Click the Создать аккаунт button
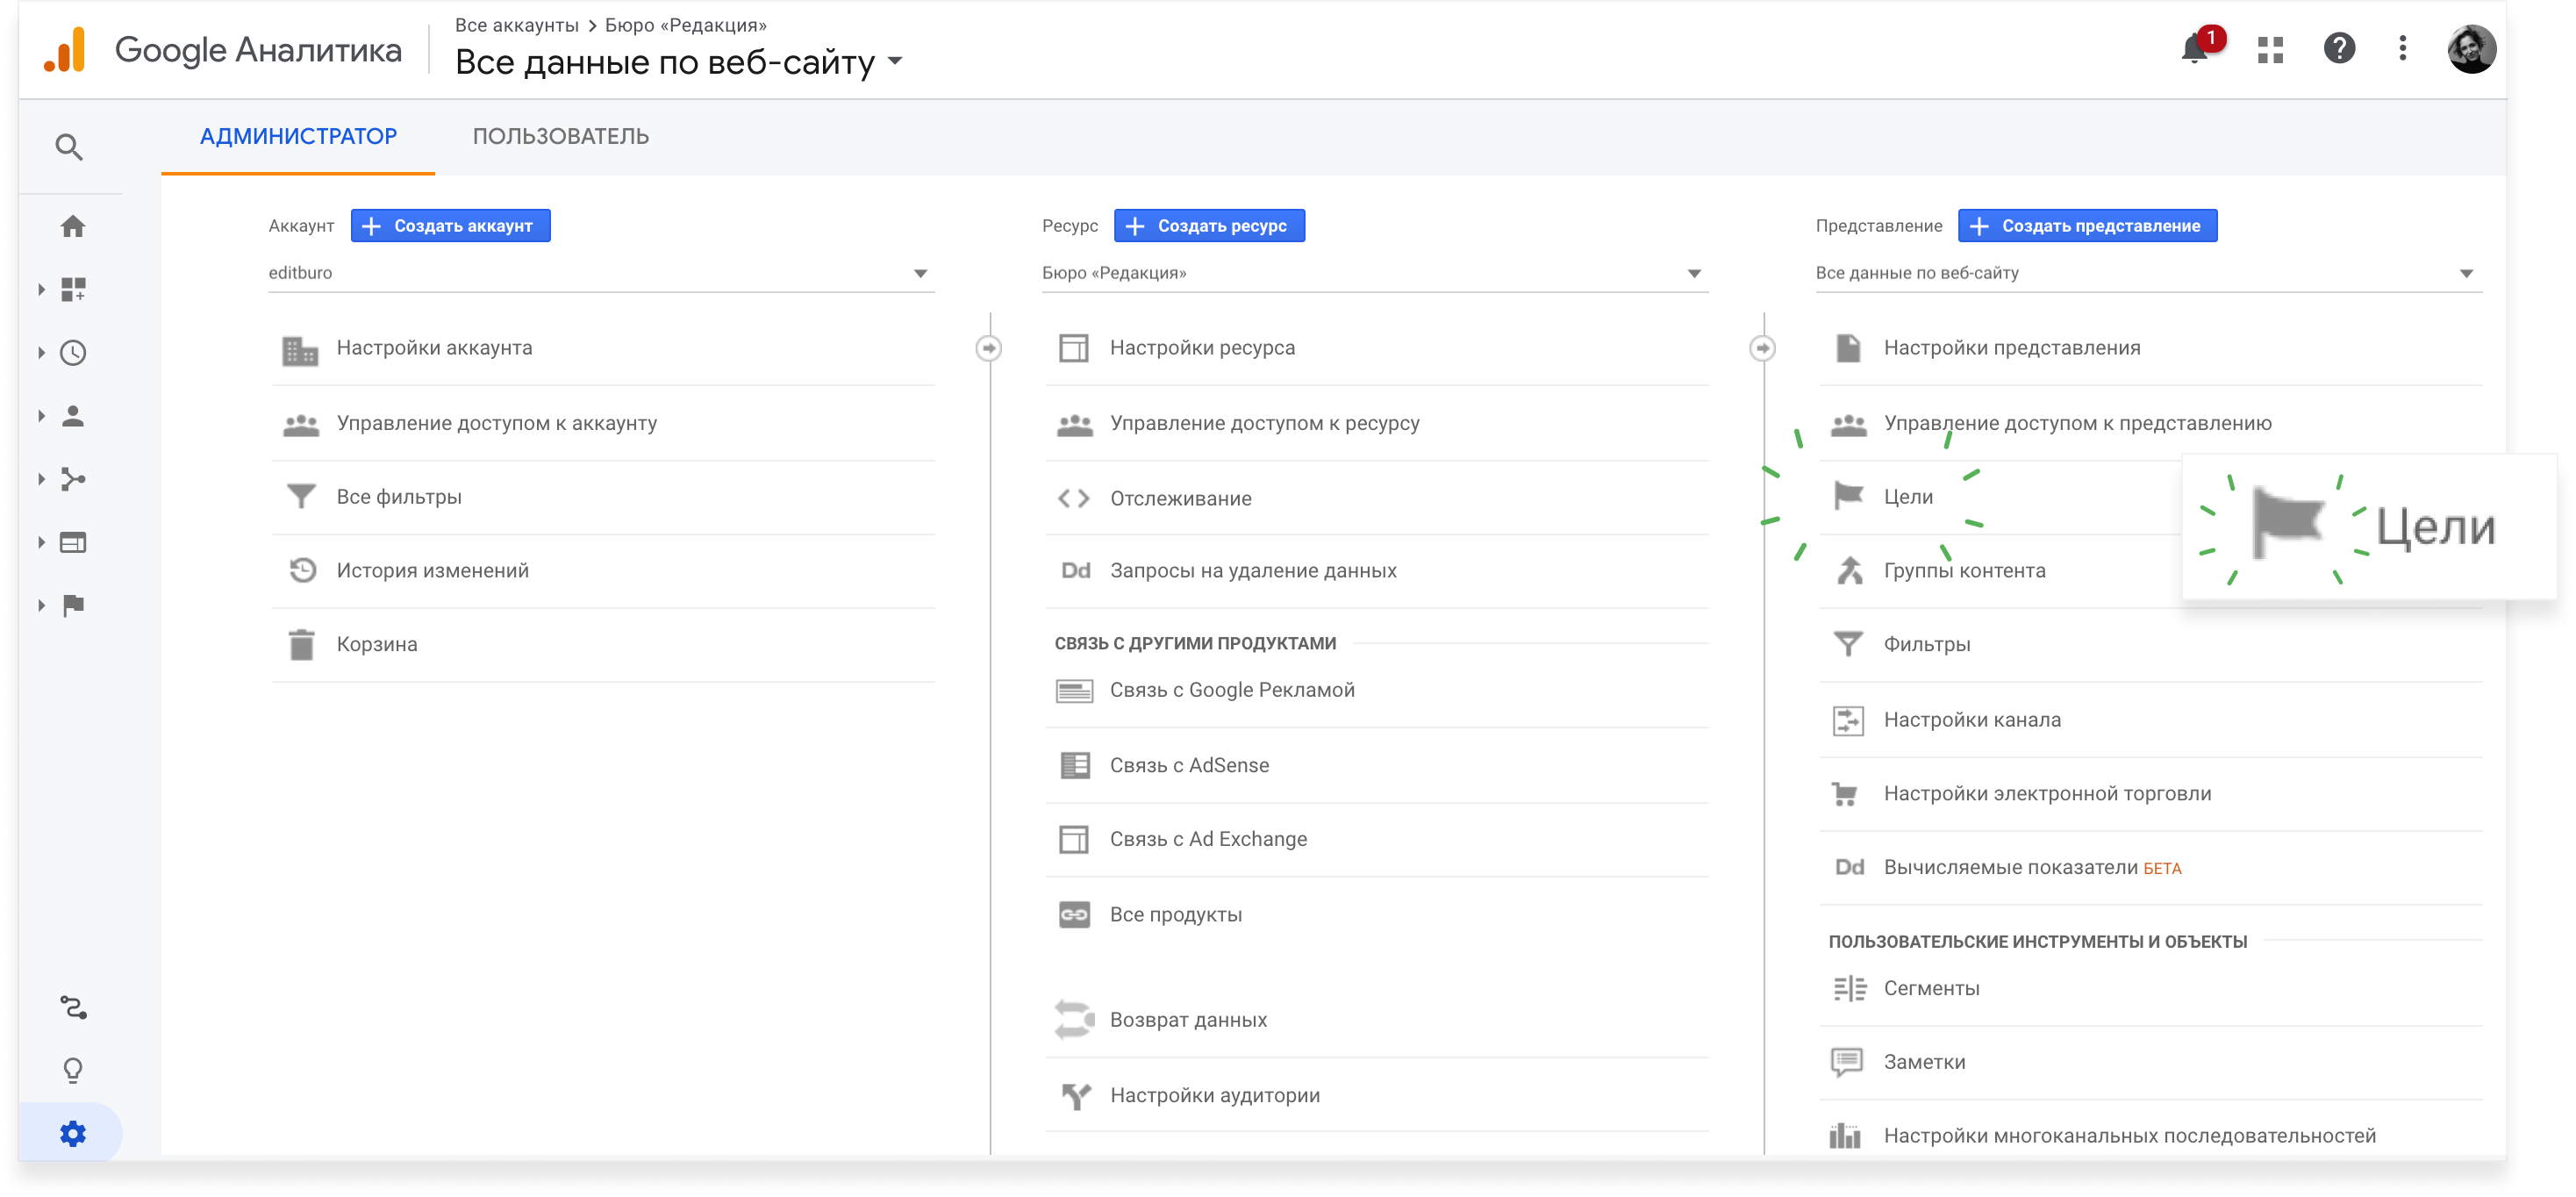Screen dimensions: 2576x1197 tap(451, 226)
